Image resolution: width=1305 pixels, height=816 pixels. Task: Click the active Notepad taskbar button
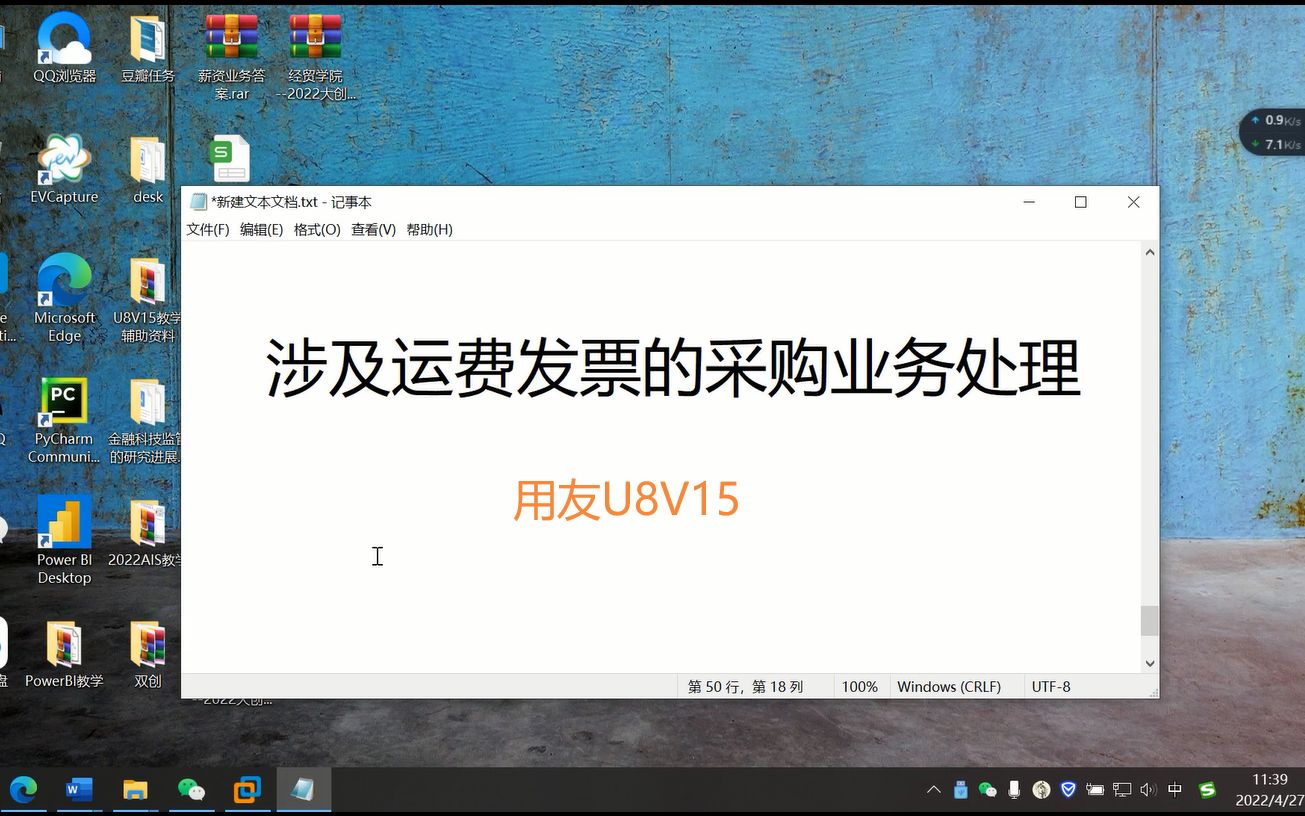(303, 790)
